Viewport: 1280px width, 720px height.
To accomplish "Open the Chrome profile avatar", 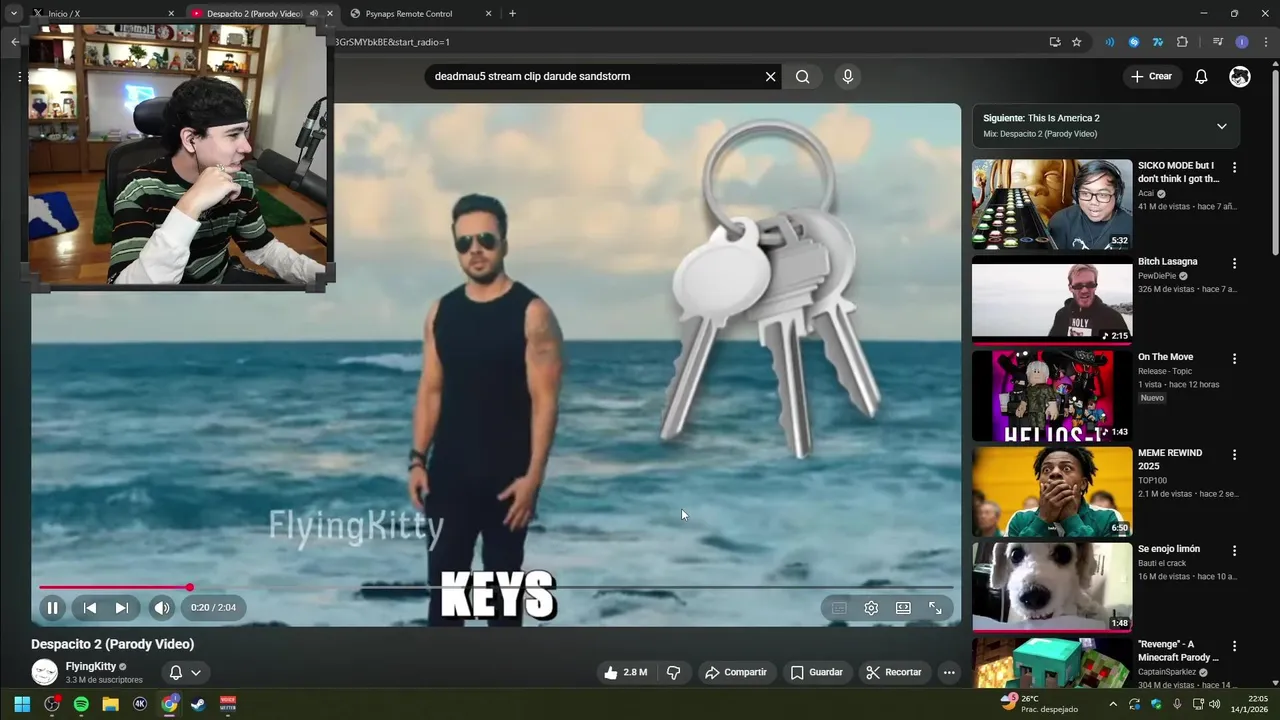I will click(x=1242, y=42).
